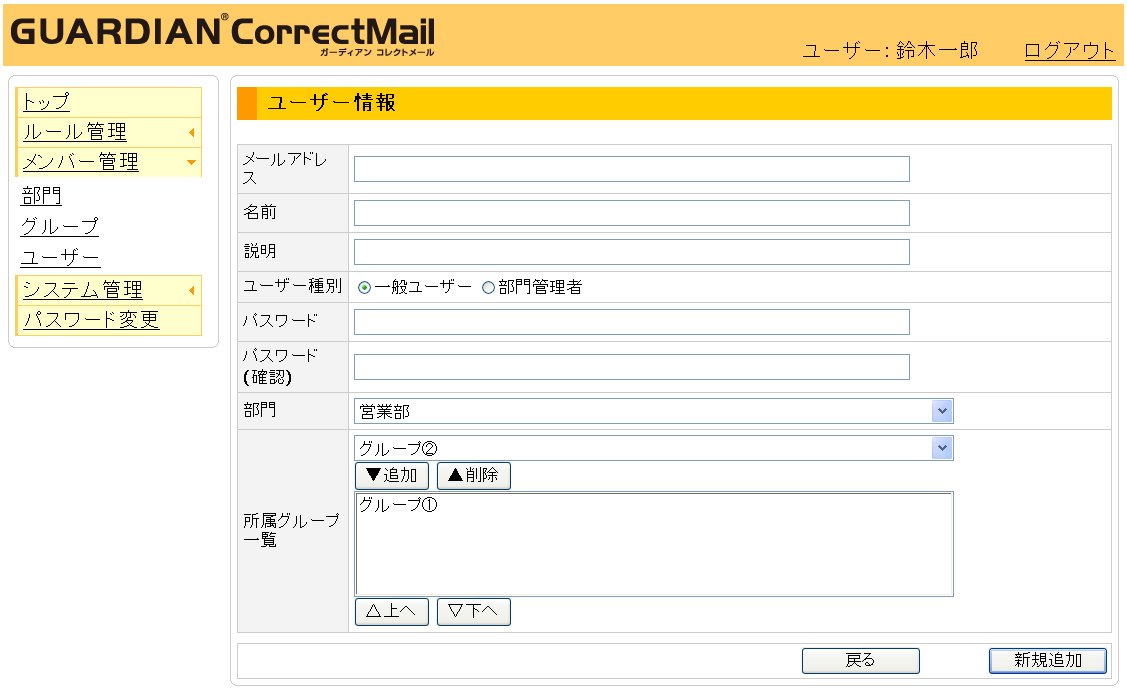Click the ユーザー情報 heading
This screenshot has height=690, width=1127.
[331, 103]
